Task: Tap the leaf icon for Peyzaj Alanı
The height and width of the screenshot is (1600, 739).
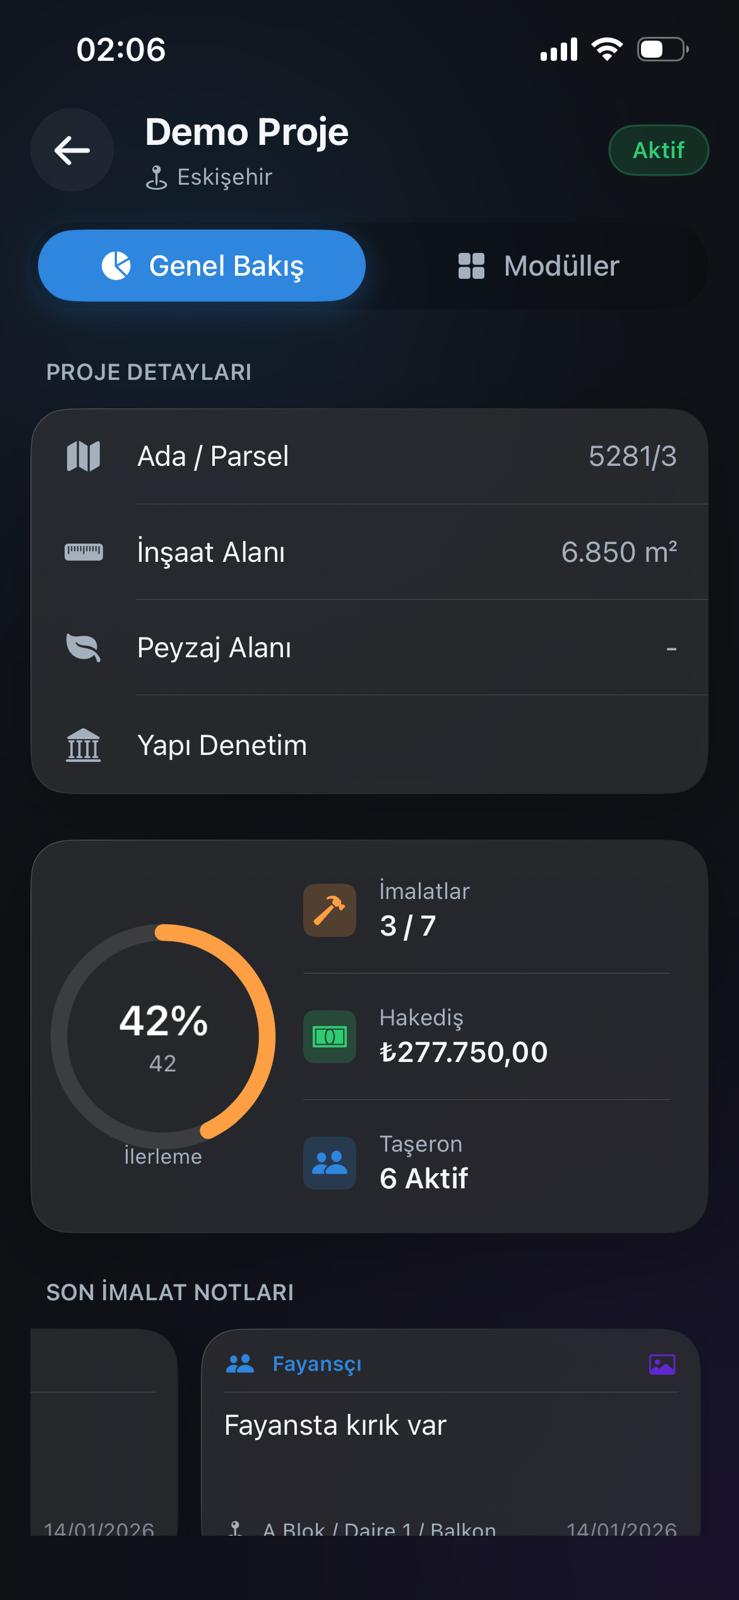Action: (x=83, y=648)
